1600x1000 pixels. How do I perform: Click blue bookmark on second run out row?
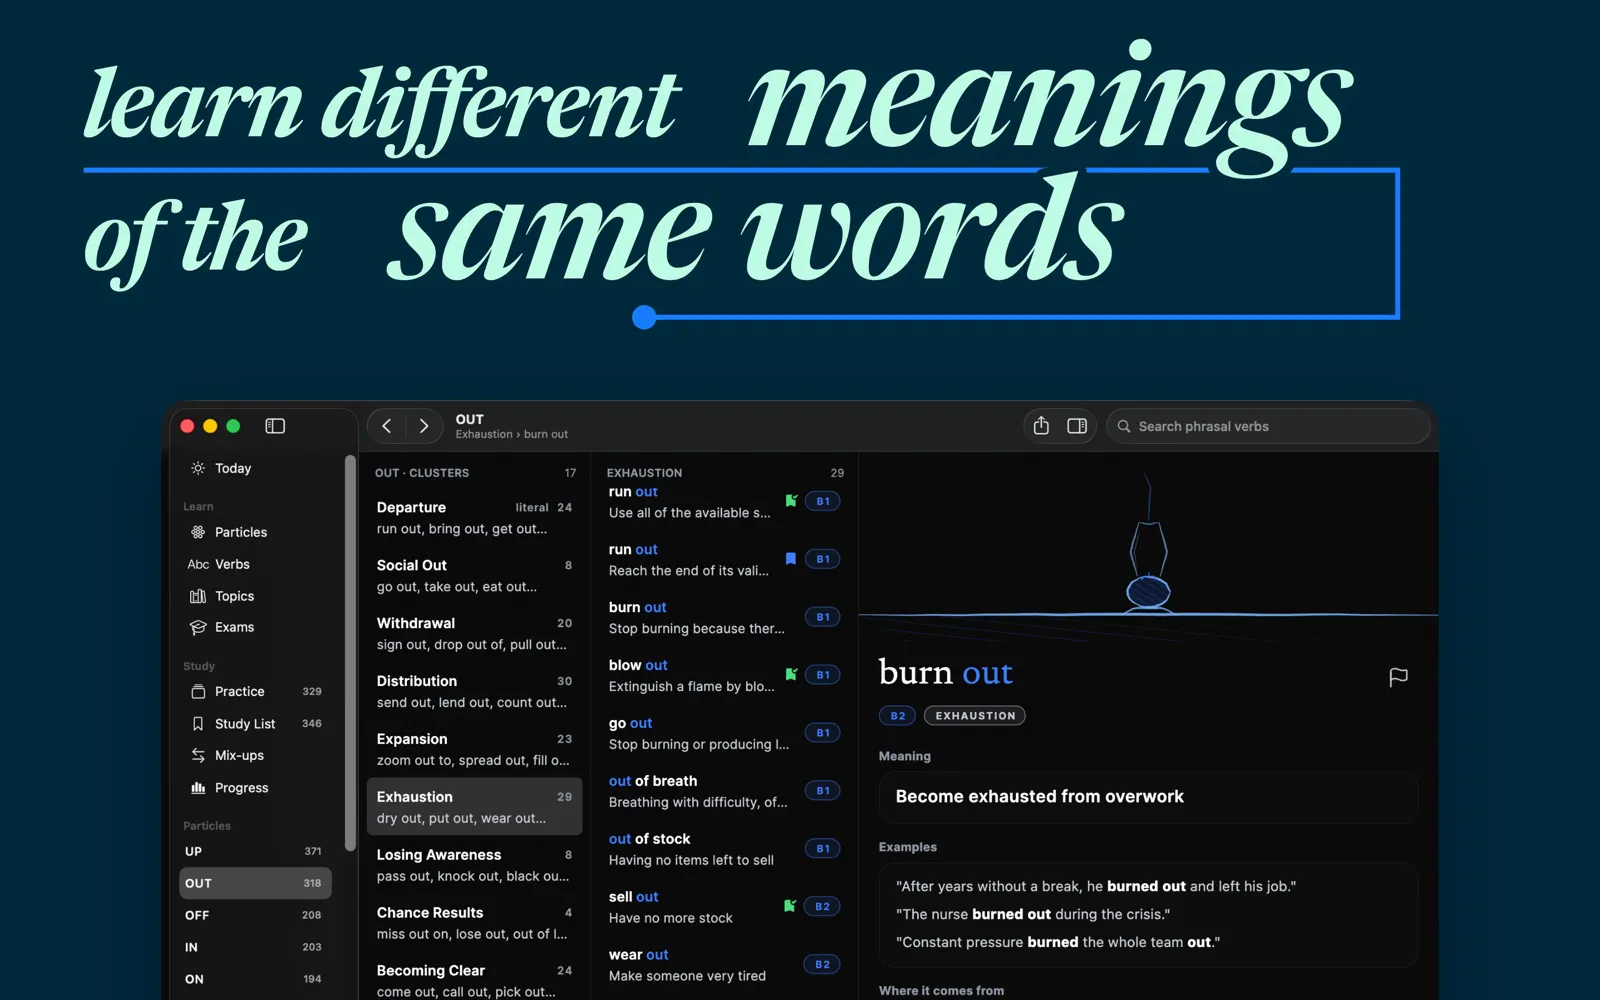tap(791, 559)
